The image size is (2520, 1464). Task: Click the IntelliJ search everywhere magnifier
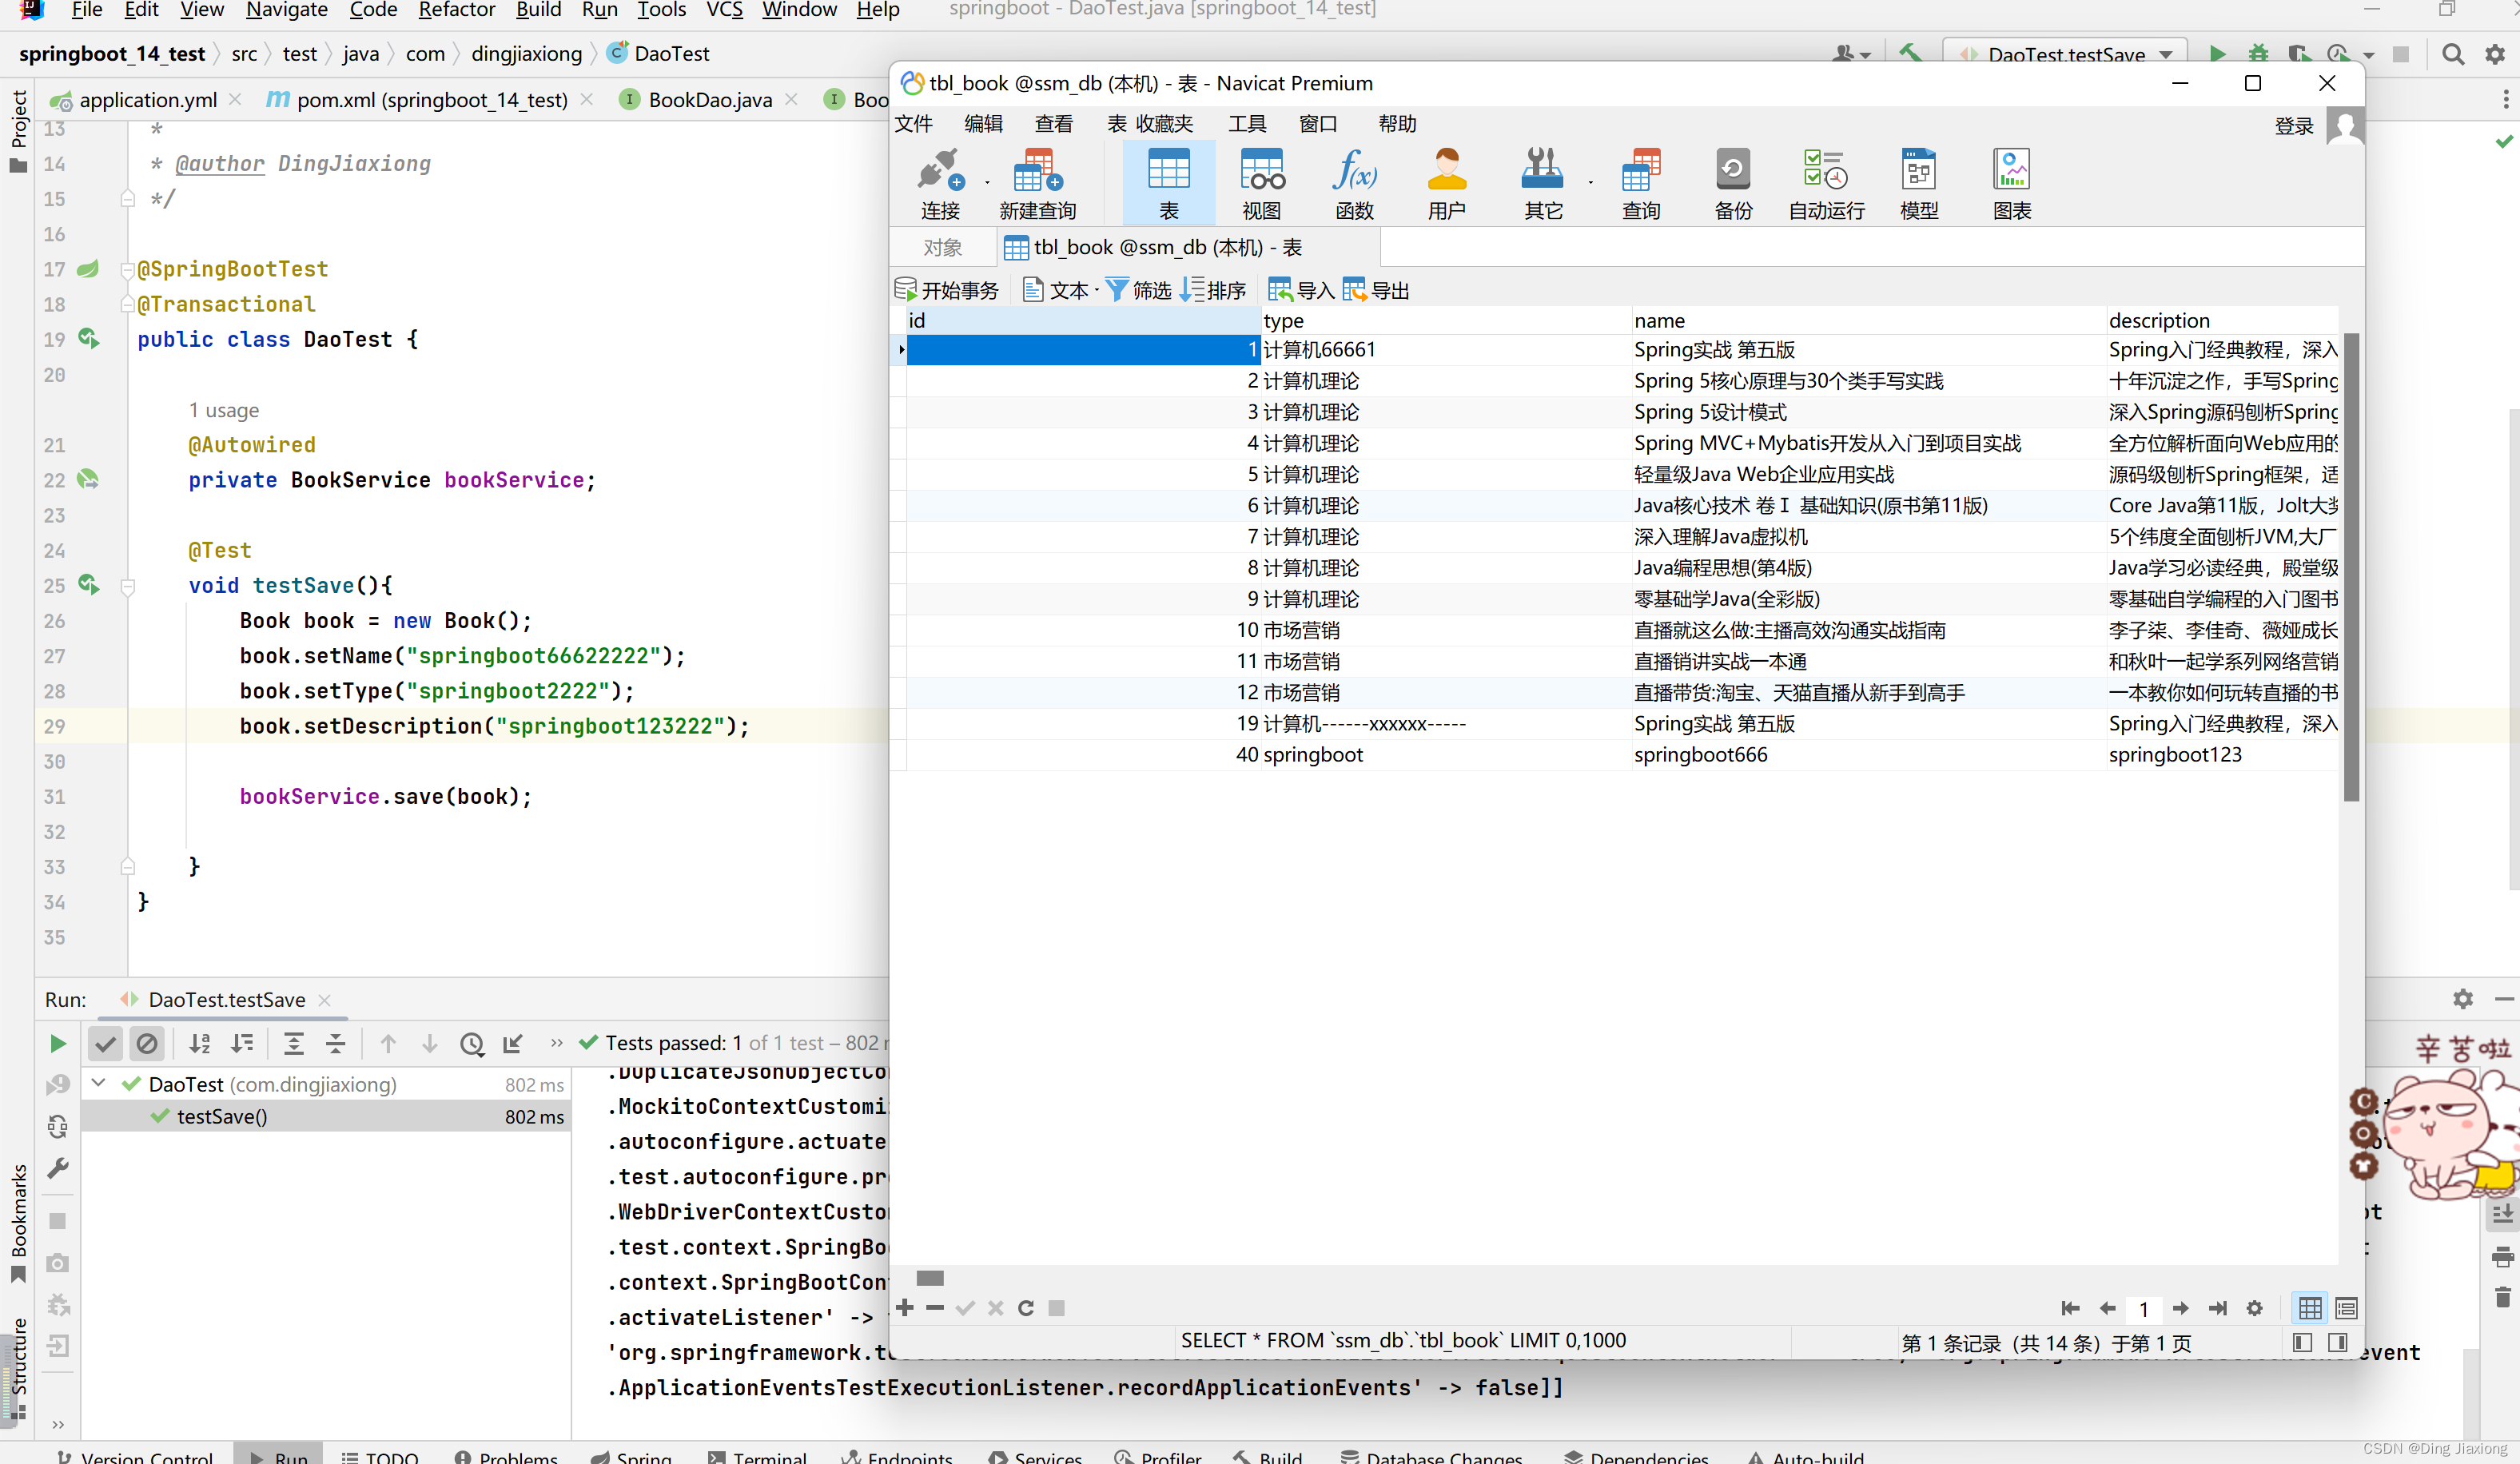coord(2452,54)
